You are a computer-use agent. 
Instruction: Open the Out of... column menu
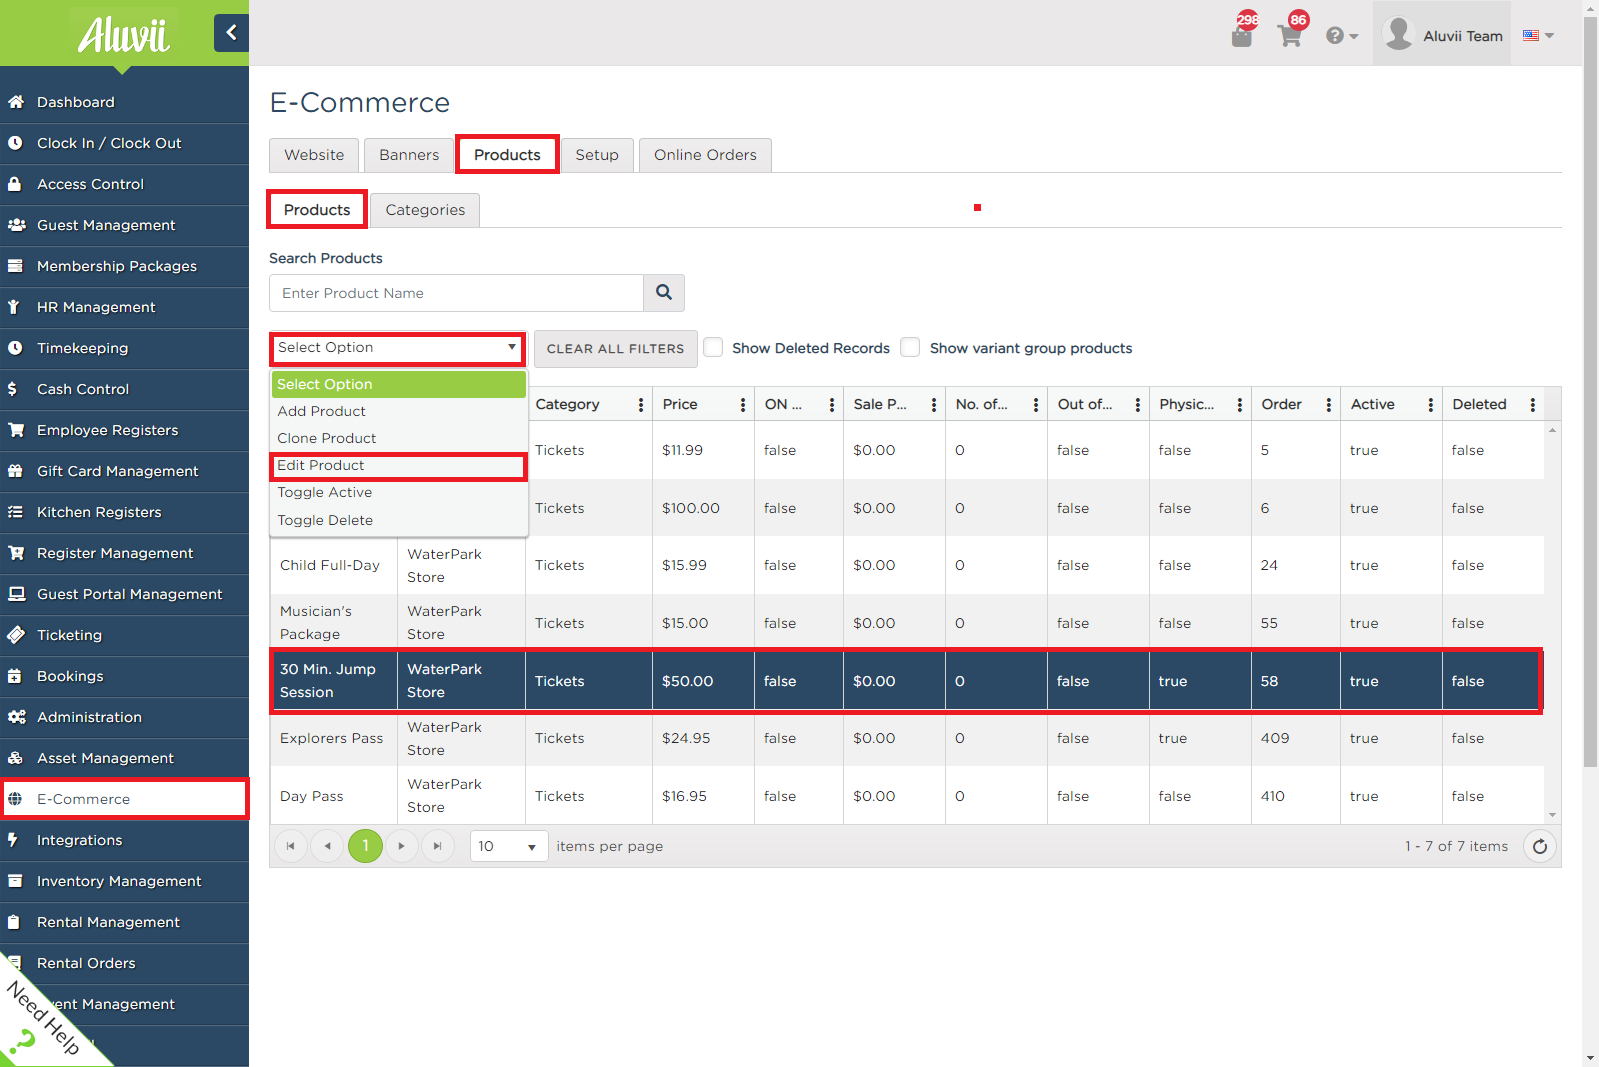[x=1137, y=404]
